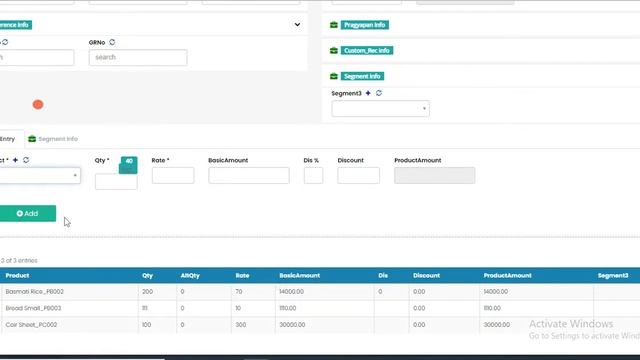Switch to the Entry tab
Screen dimensions: 640x360
8,139
